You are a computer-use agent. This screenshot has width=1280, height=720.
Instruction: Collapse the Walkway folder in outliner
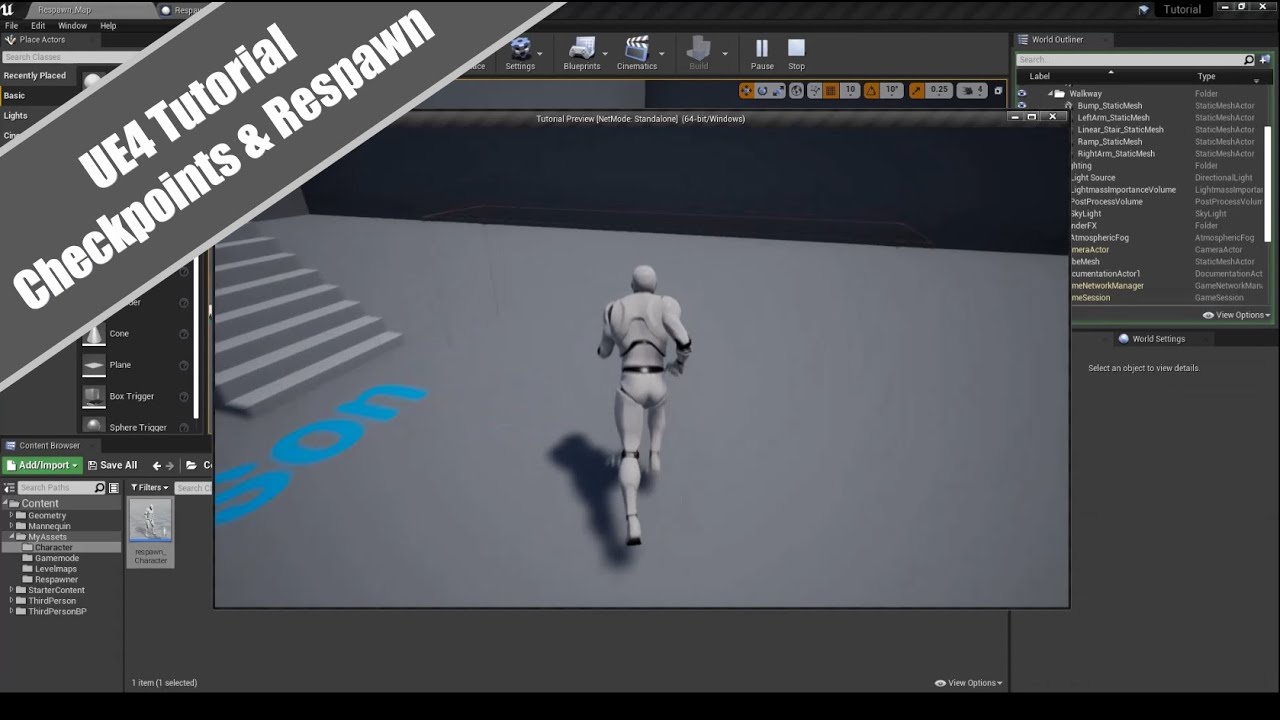click(1050, 93)
